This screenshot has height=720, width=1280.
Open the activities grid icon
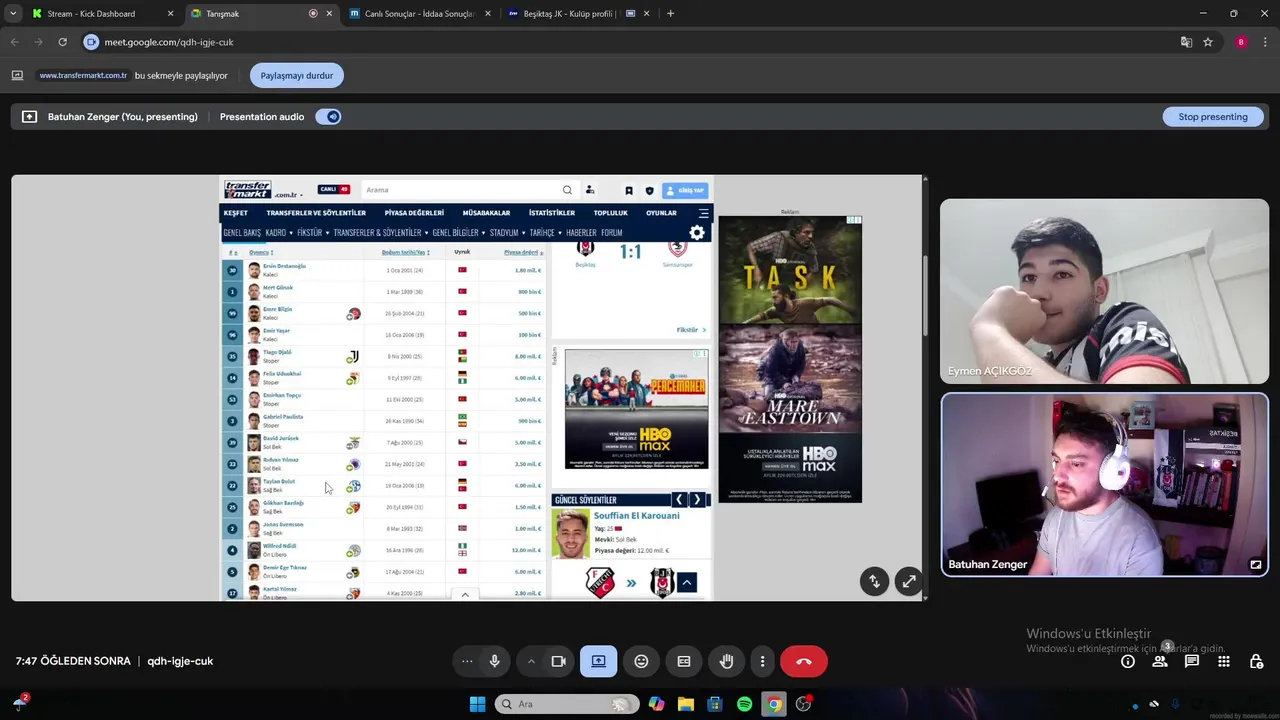coord(1224,661)
